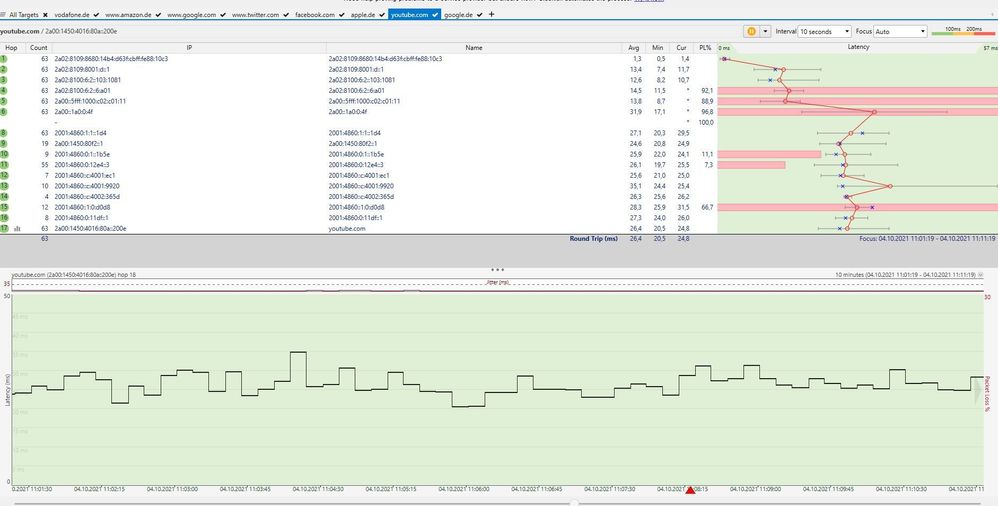Viewport: 998px width, 506px height.
Task: Open the timeline graph period dropdown arrow
Action: [980, 275]
